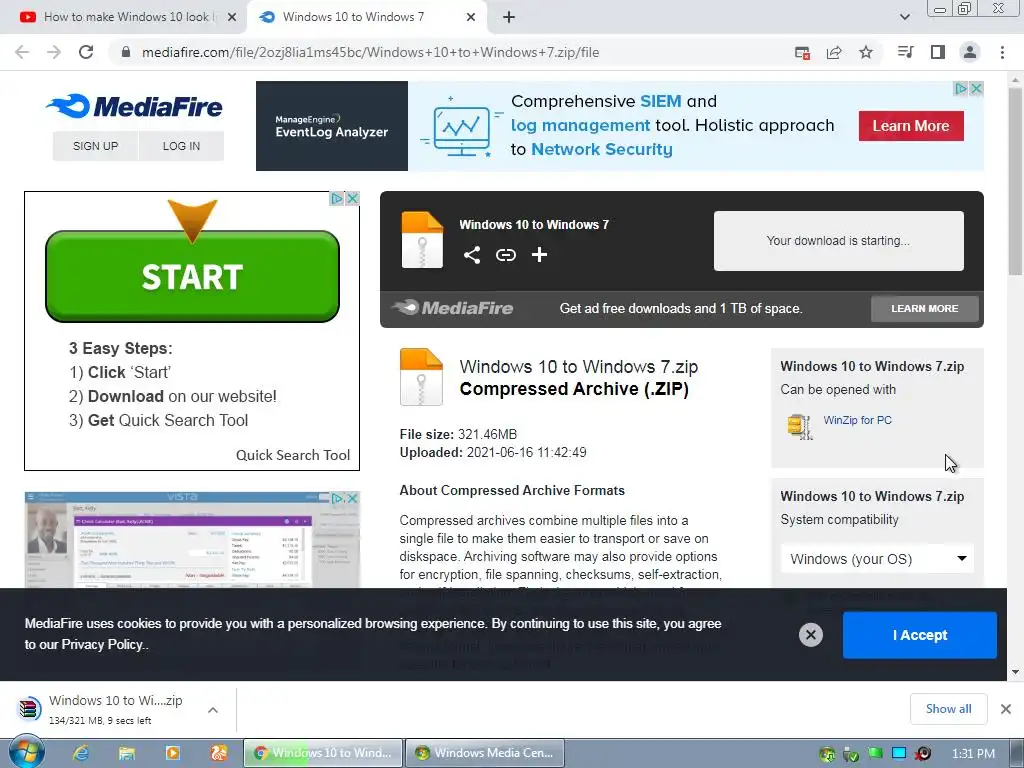Click 'About Compressed Archive Formats' heading
Screen dimensions: 1024x768
[512, 490]
